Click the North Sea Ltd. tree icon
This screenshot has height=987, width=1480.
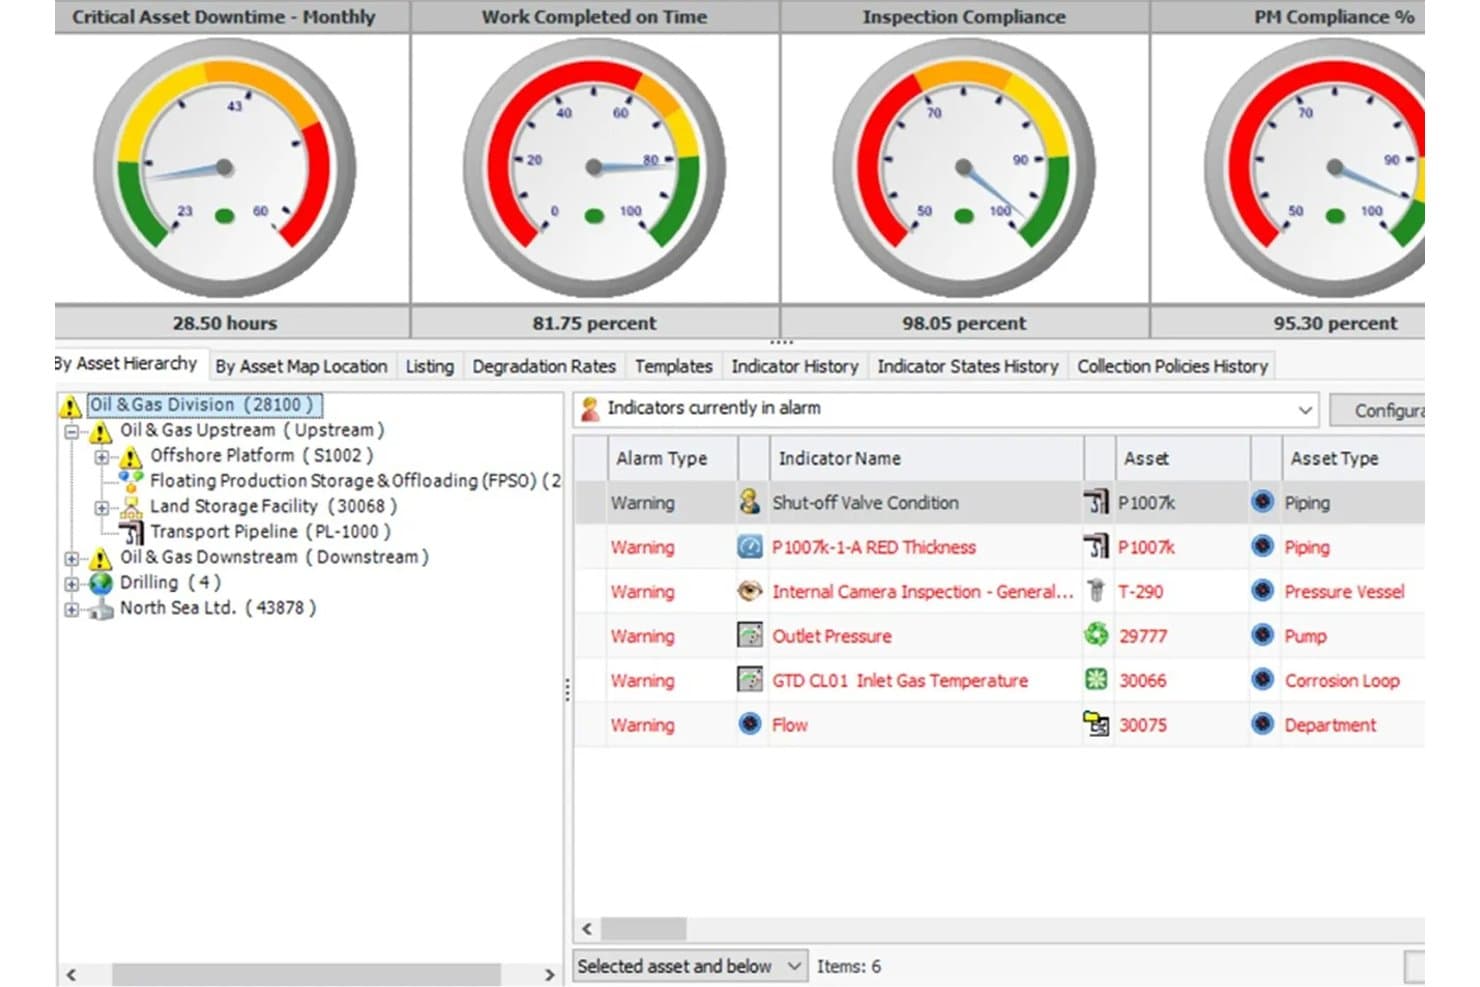101,608
